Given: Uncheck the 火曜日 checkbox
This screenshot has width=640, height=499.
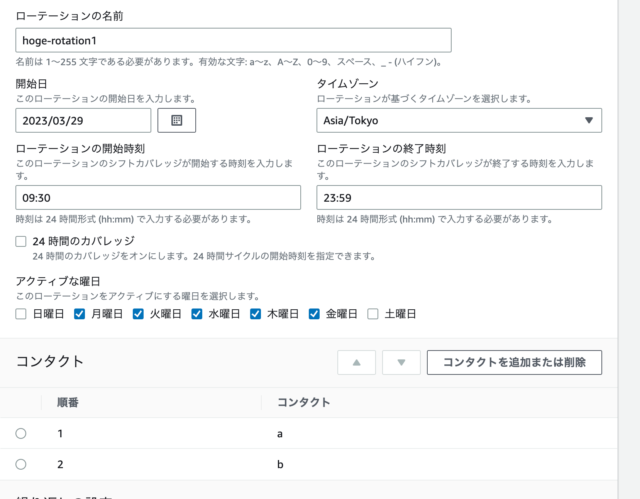Looking at the screenshot, I should click(x=139, y=314).
